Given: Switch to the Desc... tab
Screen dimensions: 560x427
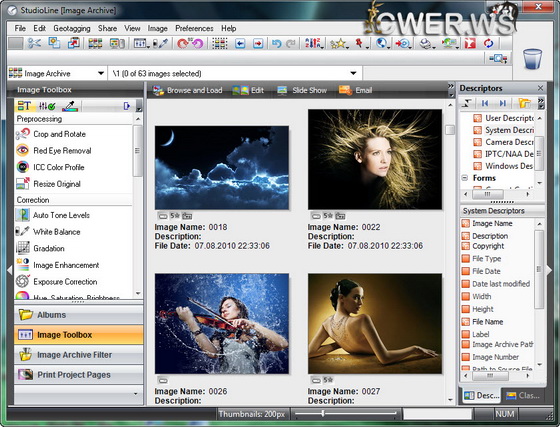Looking at the screenshot, I should (481, 396).
